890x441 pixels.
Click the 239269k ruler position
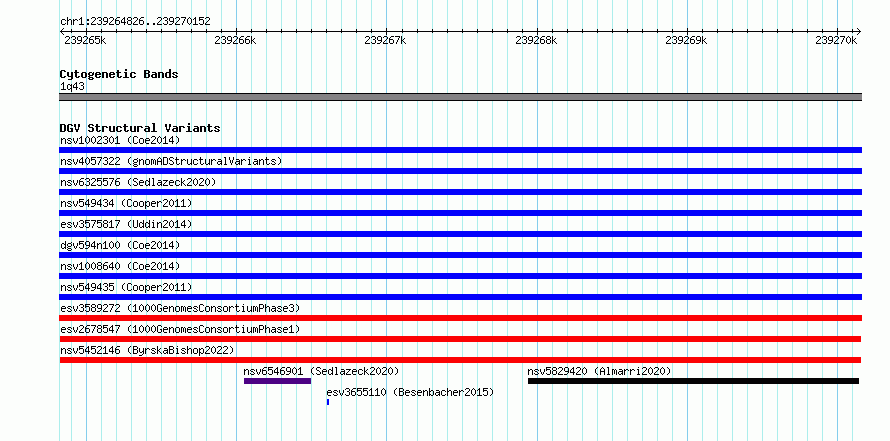point(687,40)
